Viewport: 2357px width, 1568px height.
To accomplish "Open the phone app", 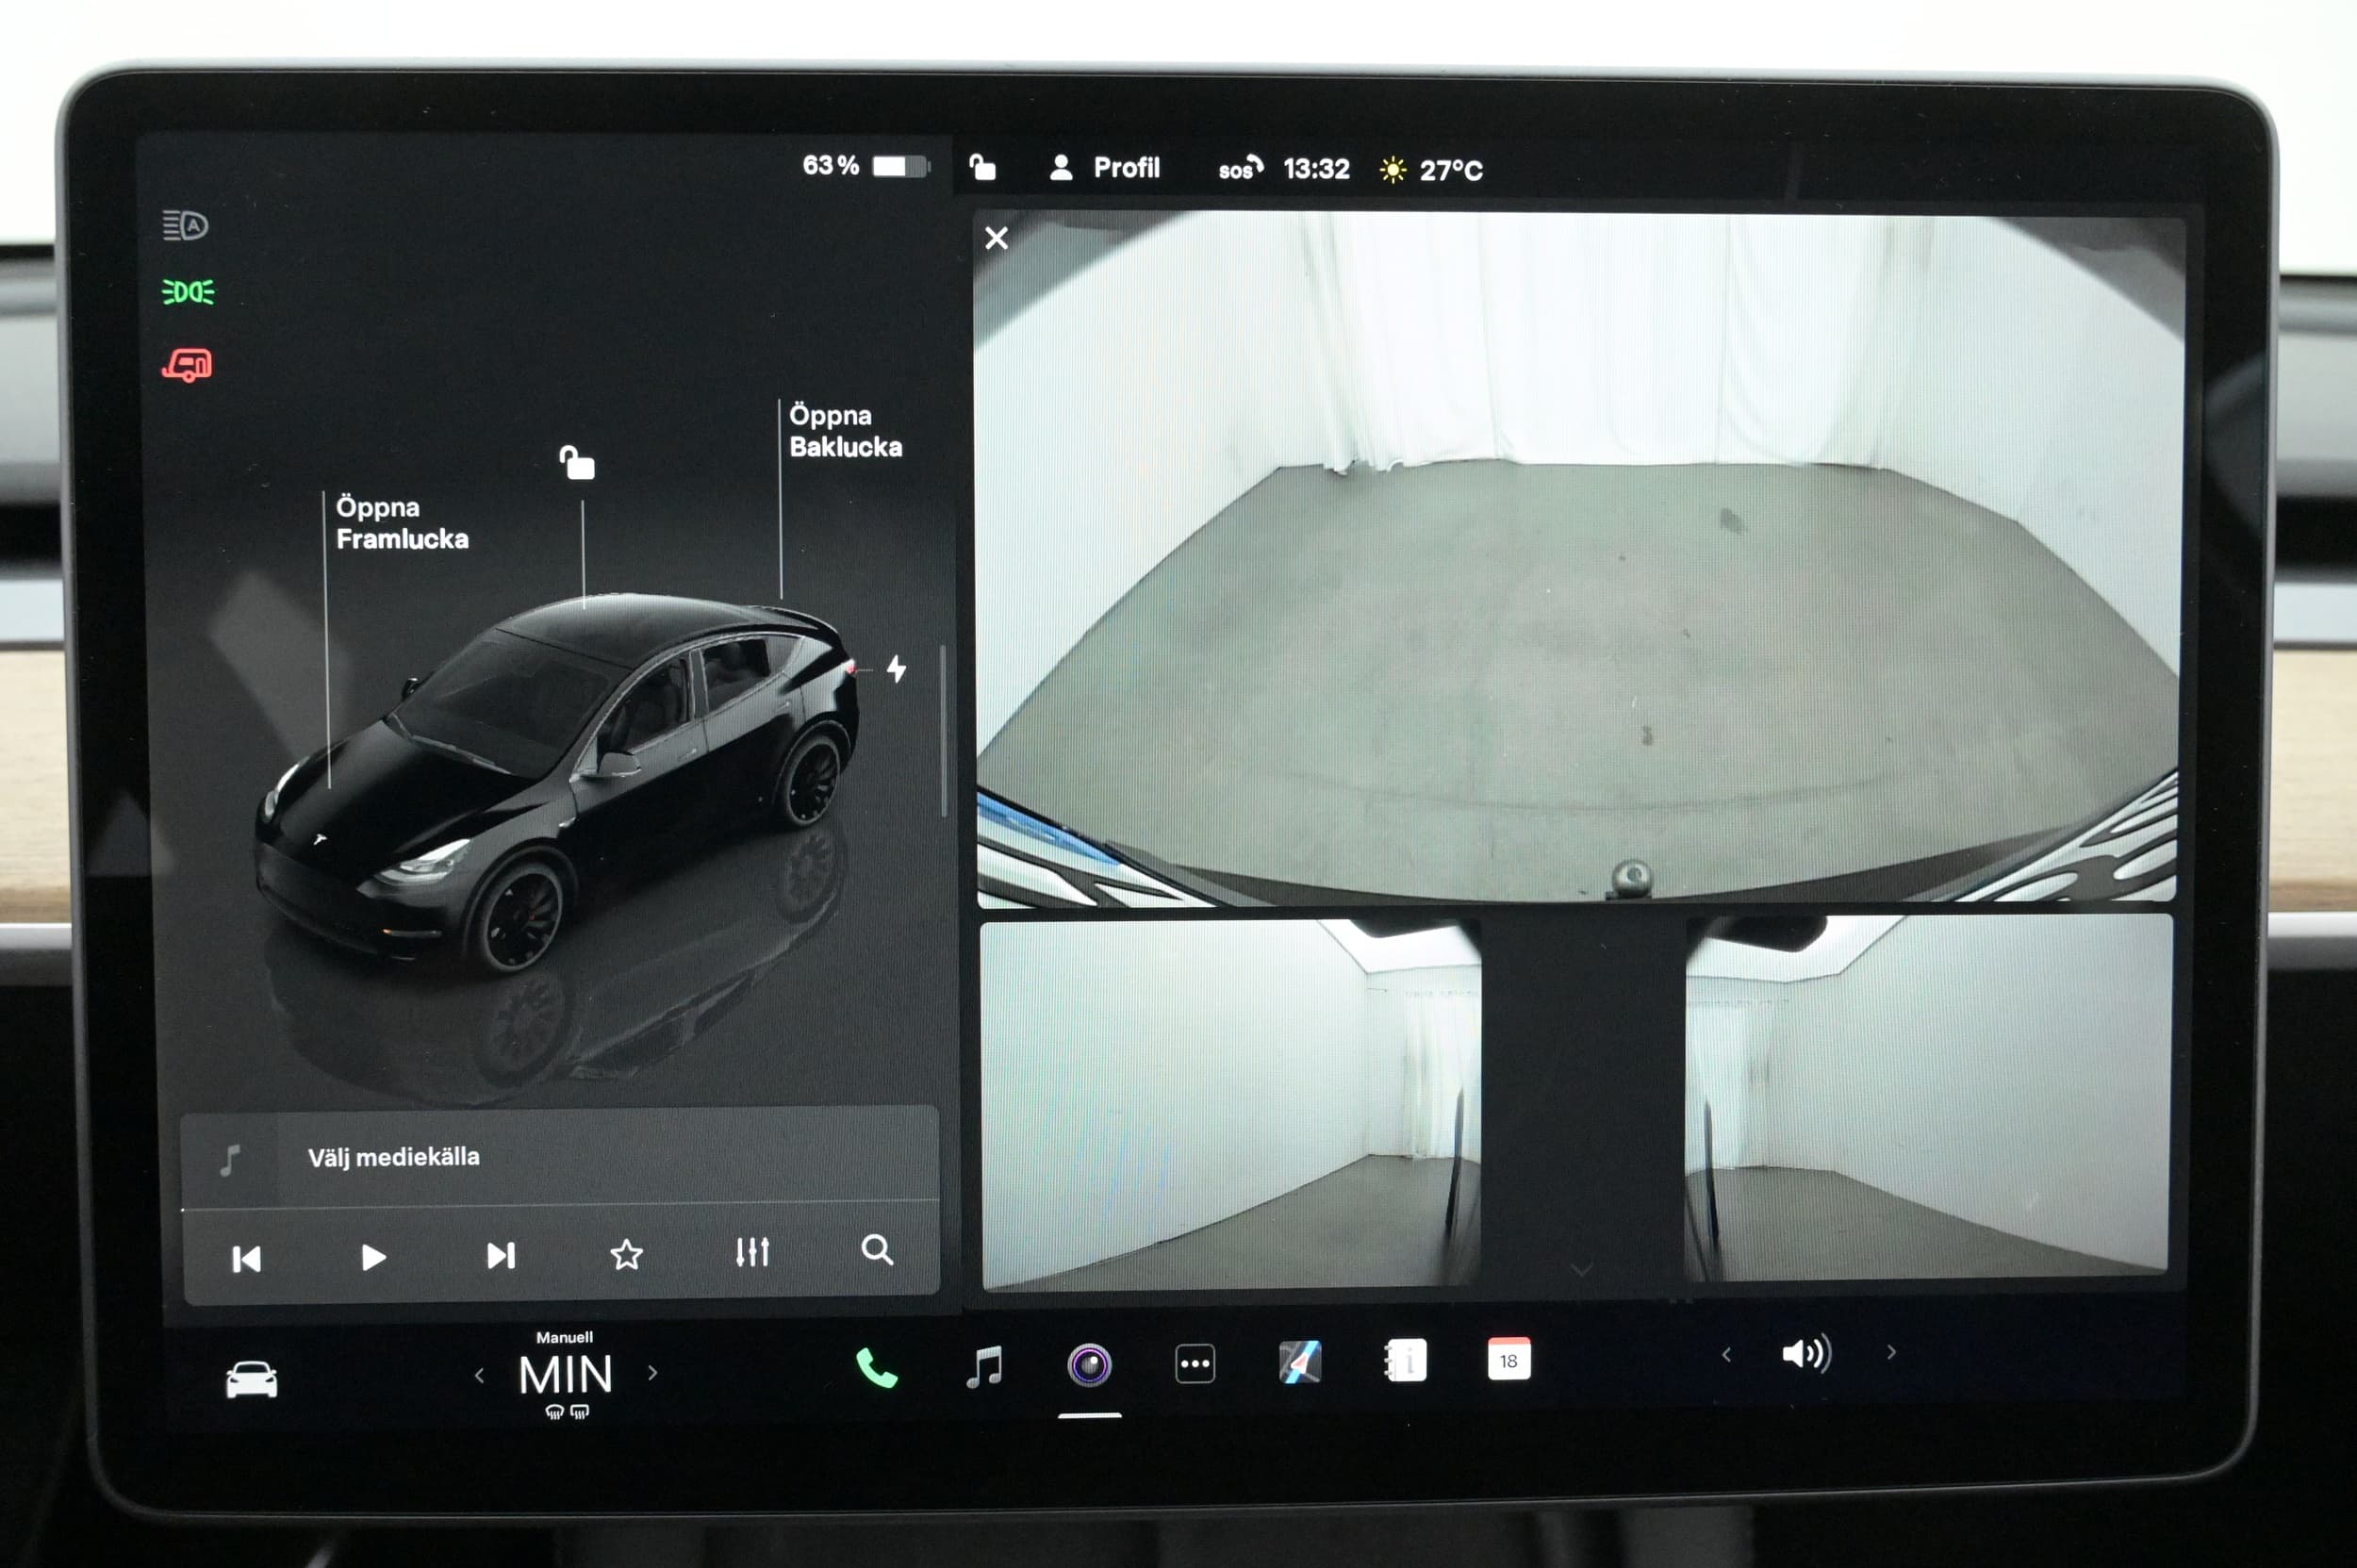I will tap(876, 1368).
